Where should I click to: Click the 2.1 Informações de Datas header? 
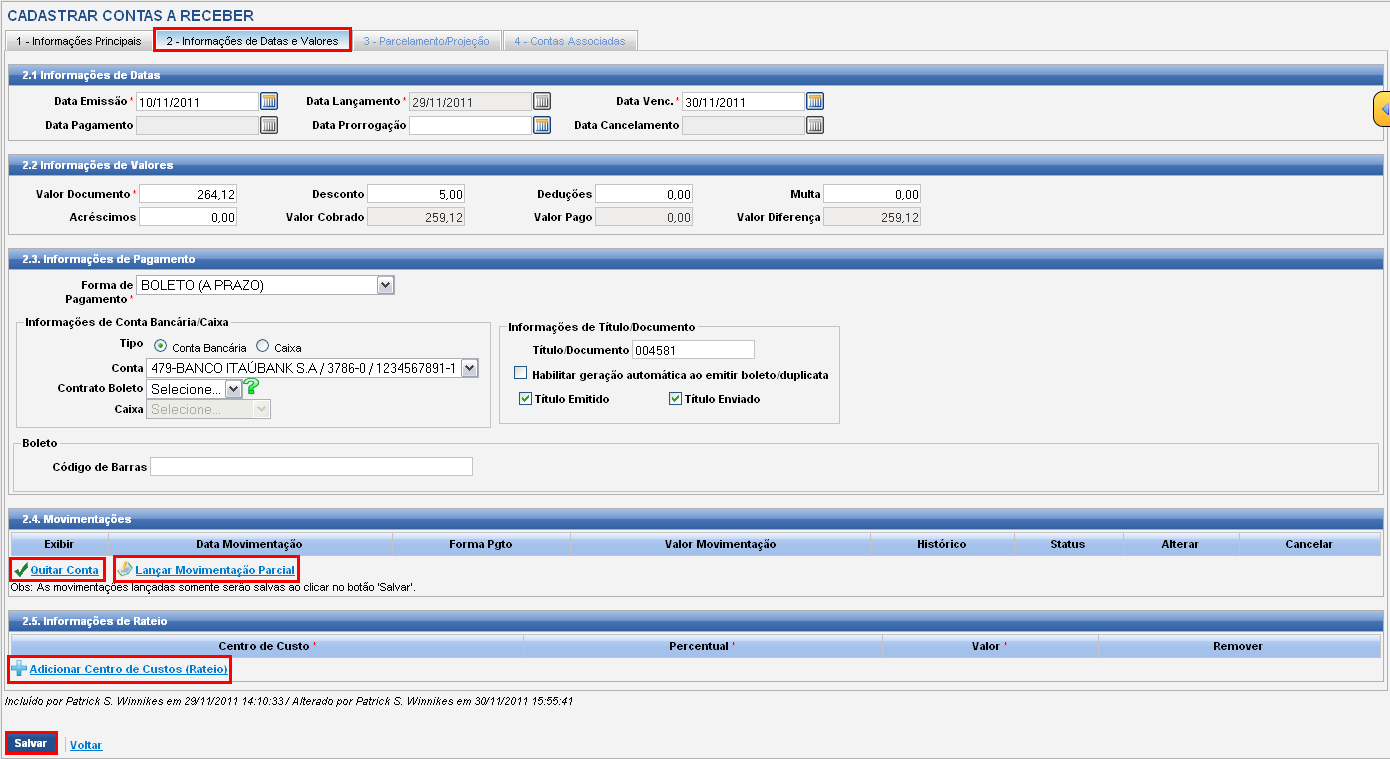click(x=695, y=75)
